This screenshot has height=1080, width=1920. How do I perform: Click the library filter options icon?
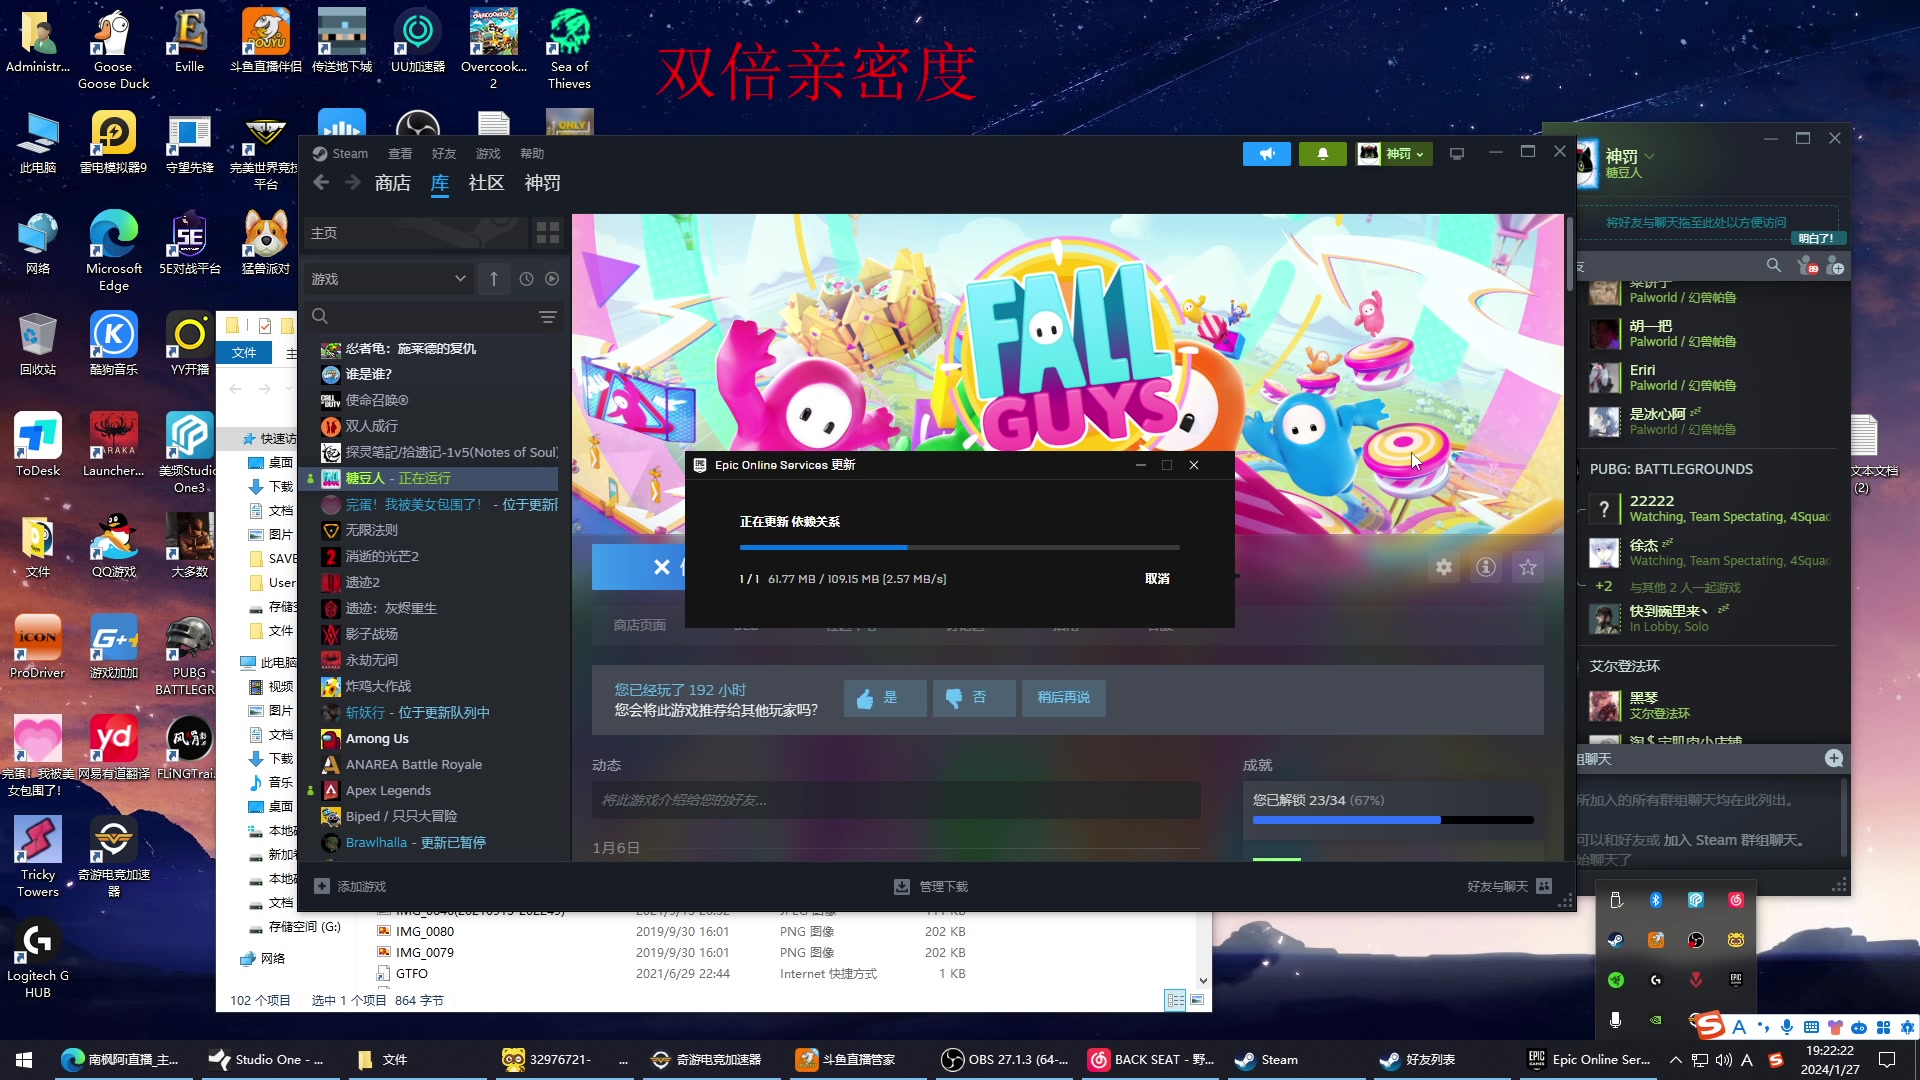(x=547, y=317)
